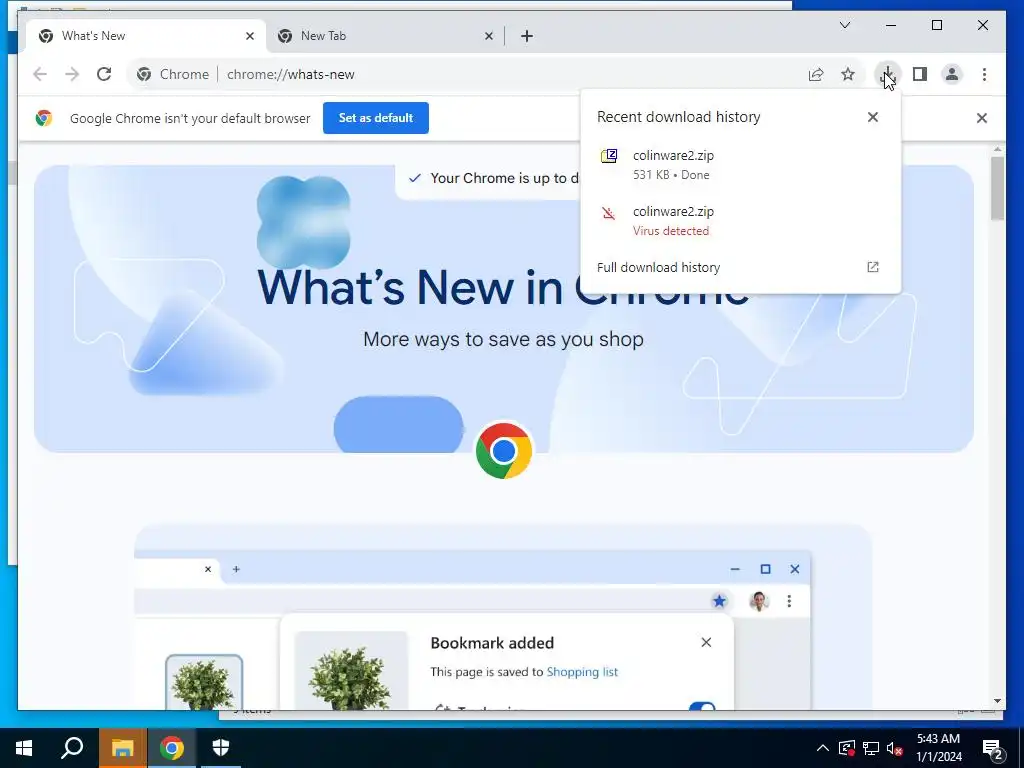Open Chrome's three-dot menu
This screenshot has height=768, width=1024.
[x=984, y=74]
